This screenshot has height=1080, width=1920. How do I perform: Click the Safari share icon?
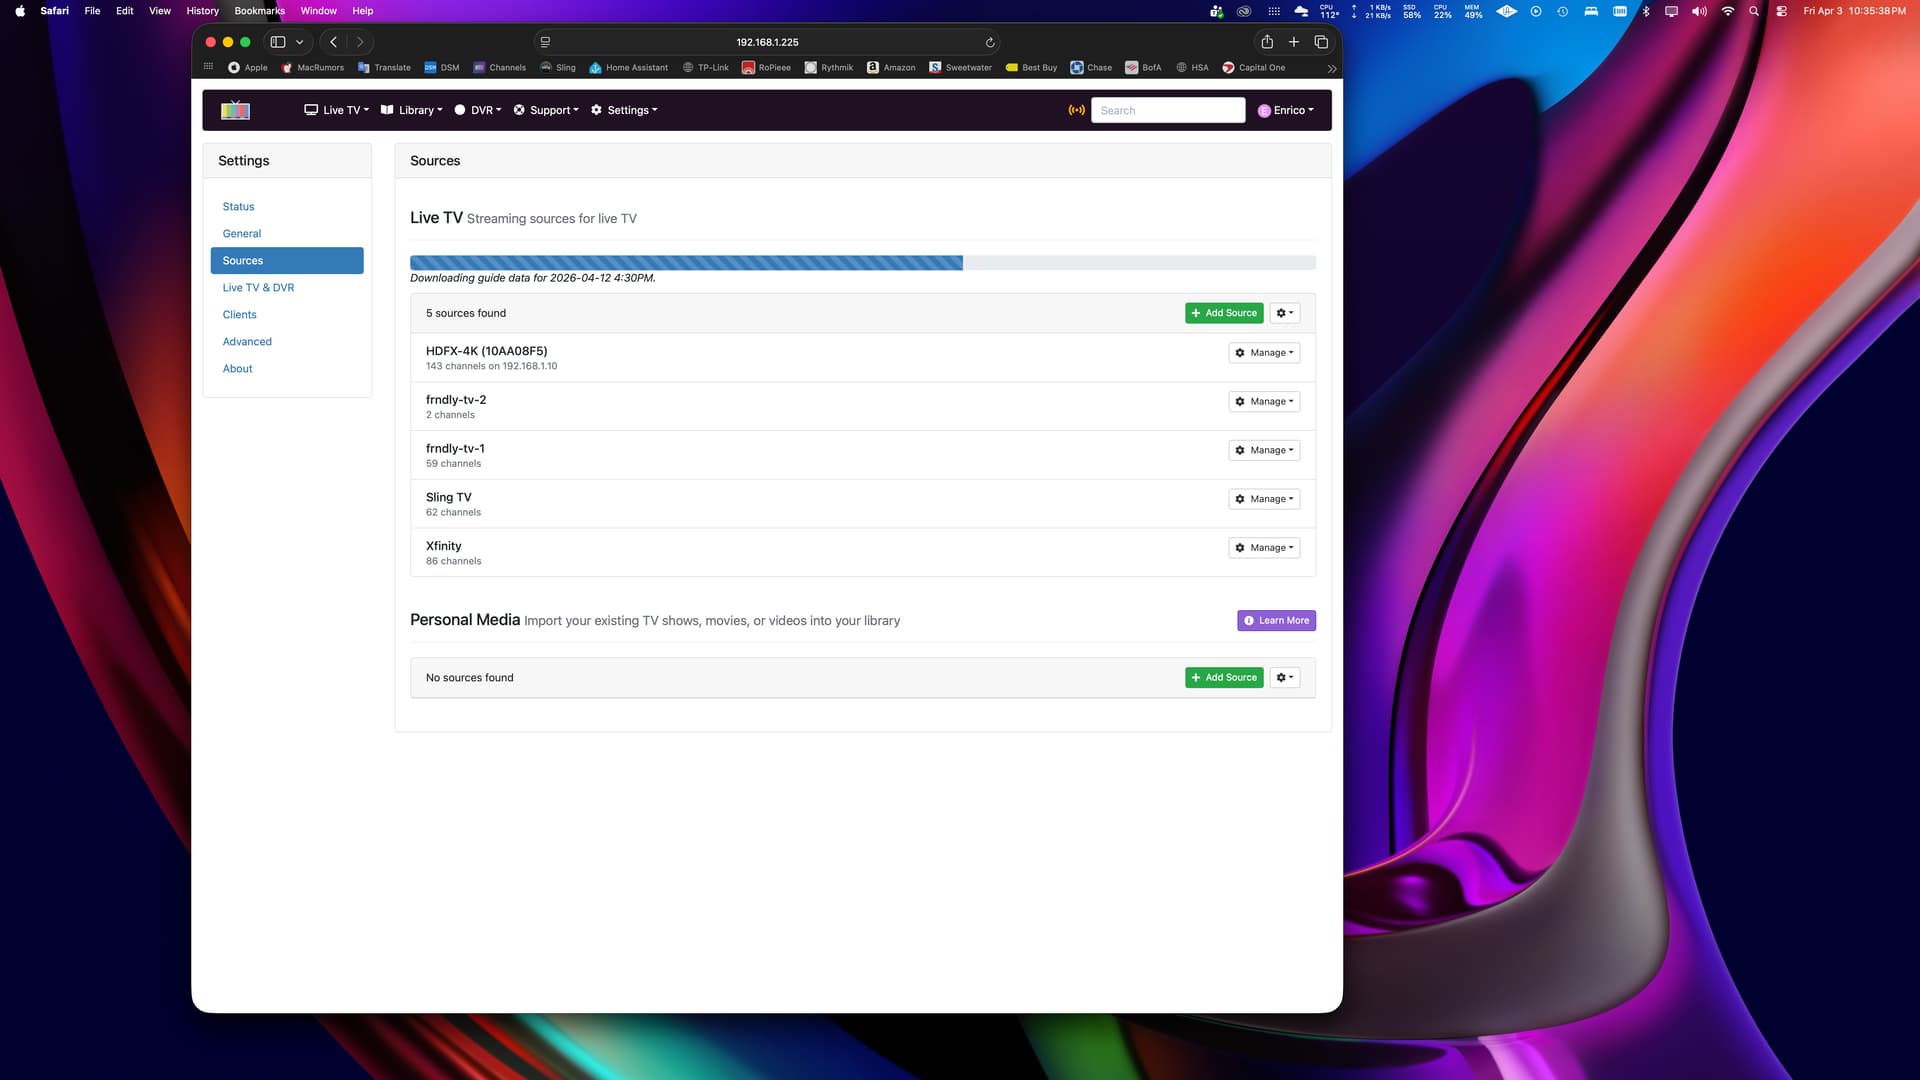click(x=1267, y=42)
